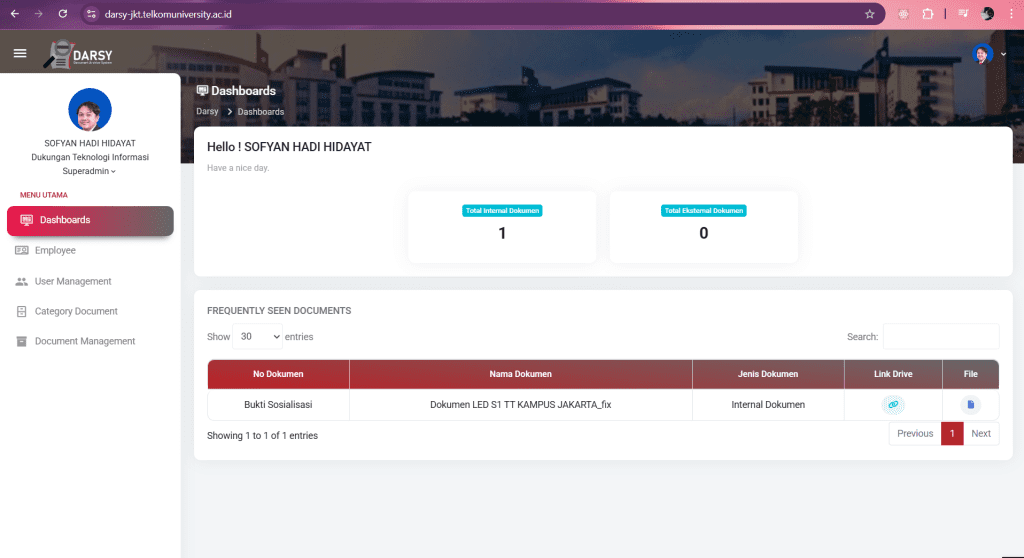Viewport: 1024px width, 558px height.
Task: Focus the table Search field
Action: click(940, 337)
